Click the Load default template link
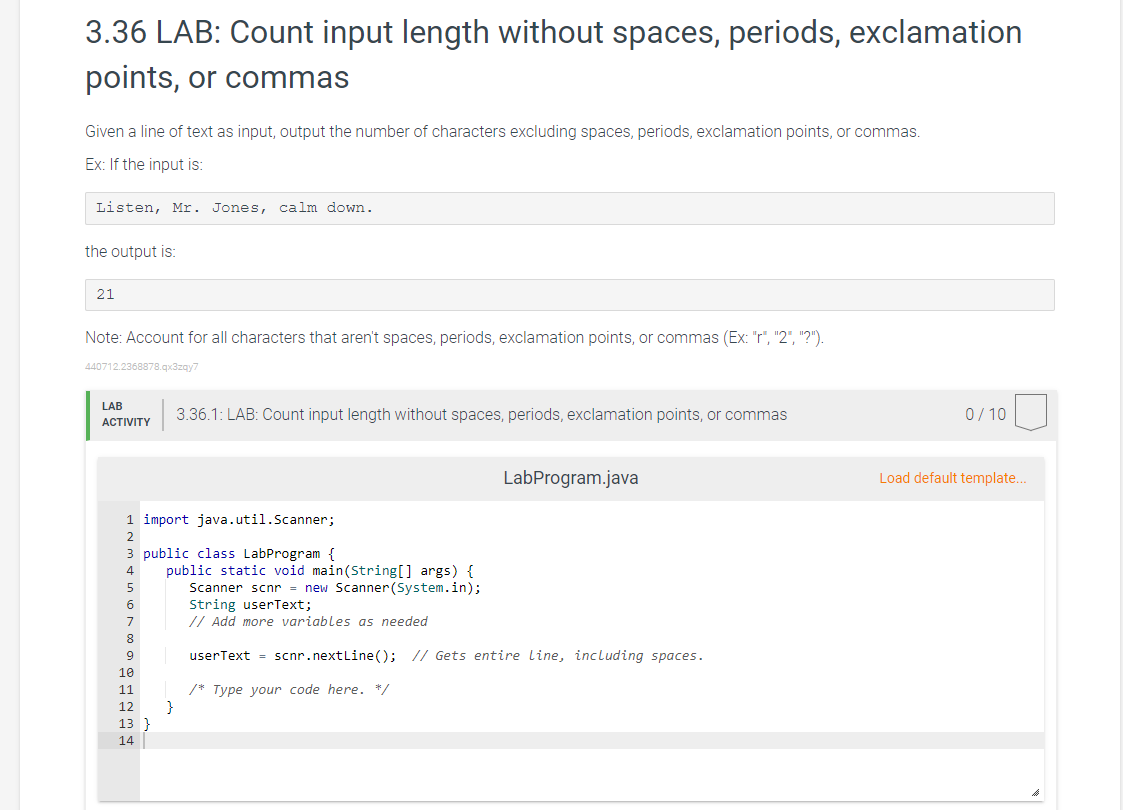The image size is (1123, 810). tap(952, 478)
